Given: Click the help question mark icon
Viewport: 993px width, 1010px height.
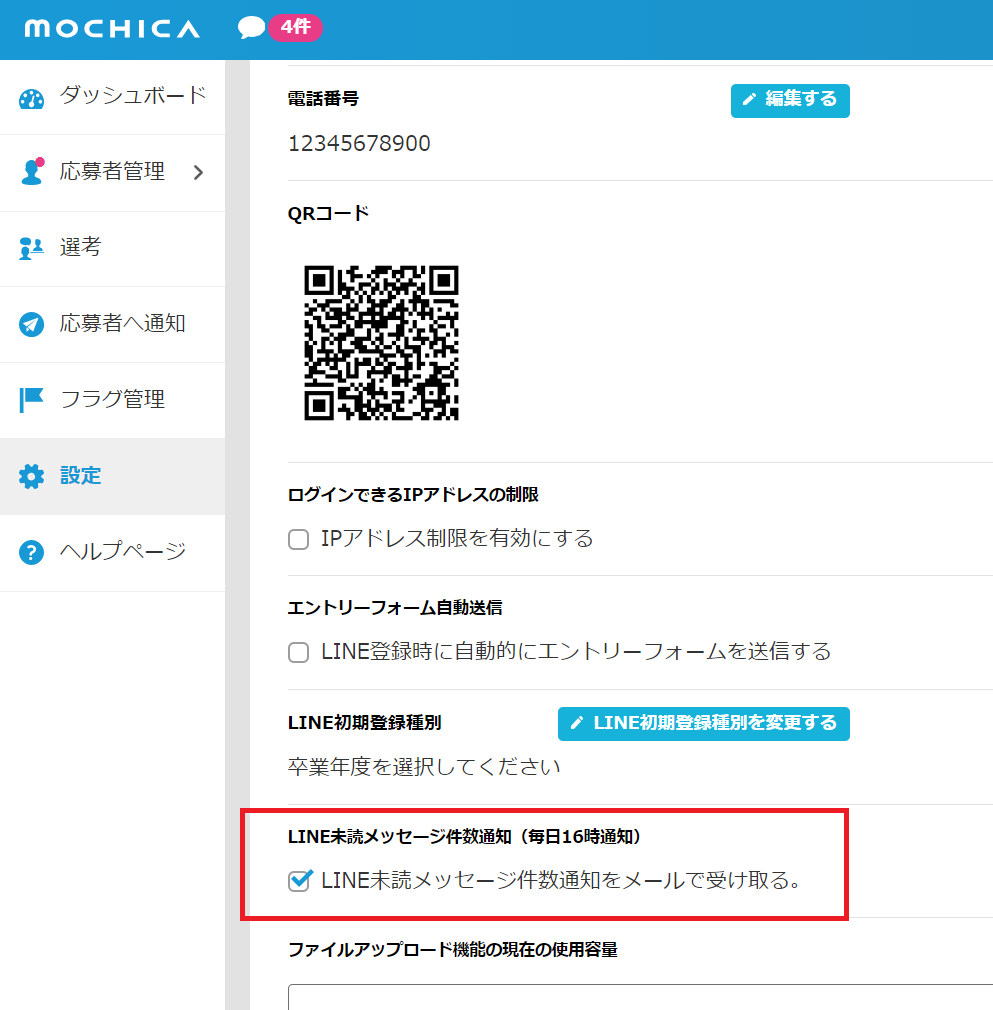Looking at the screenshot, I should click(x=32, y=552).
